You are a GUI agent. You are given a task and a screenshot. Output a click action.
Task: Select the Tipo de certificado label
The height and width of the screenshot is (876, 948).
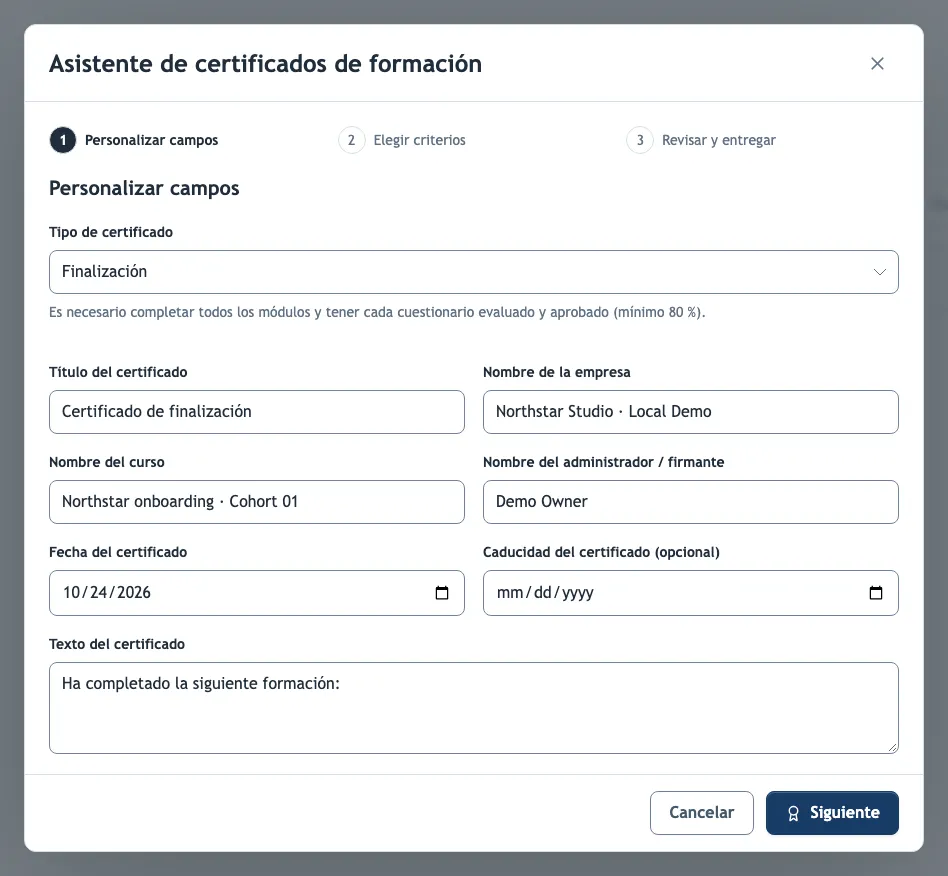pyautogui.click(x=111, y=232)
